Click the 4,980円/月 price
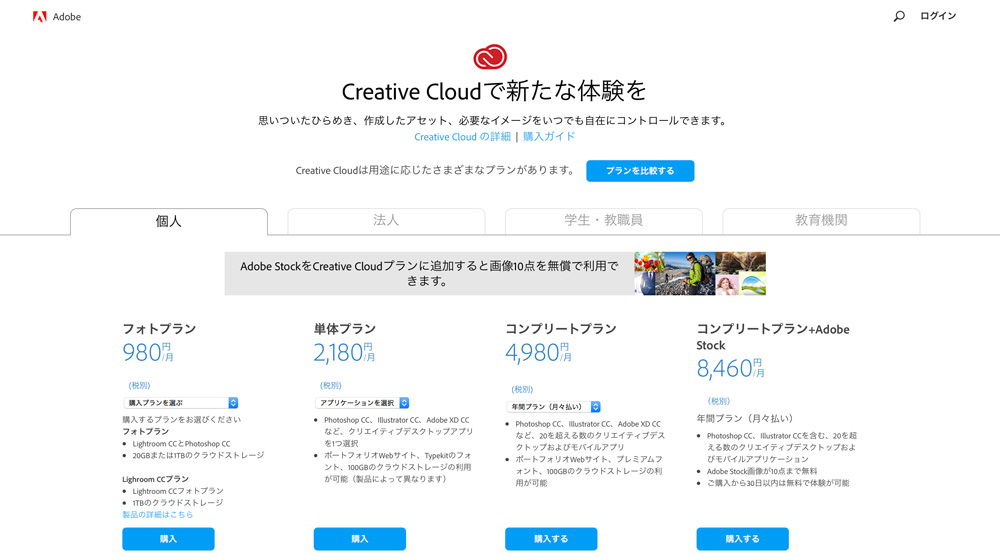 [539, 352]
